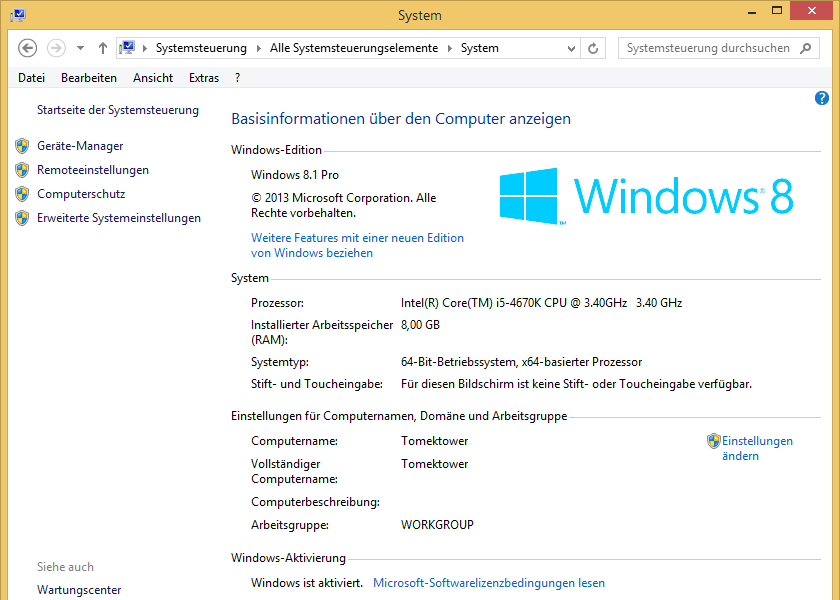The image size is (840, 600).
Task: Open Remoteeinstellungen link
Action: click(93, 170)
